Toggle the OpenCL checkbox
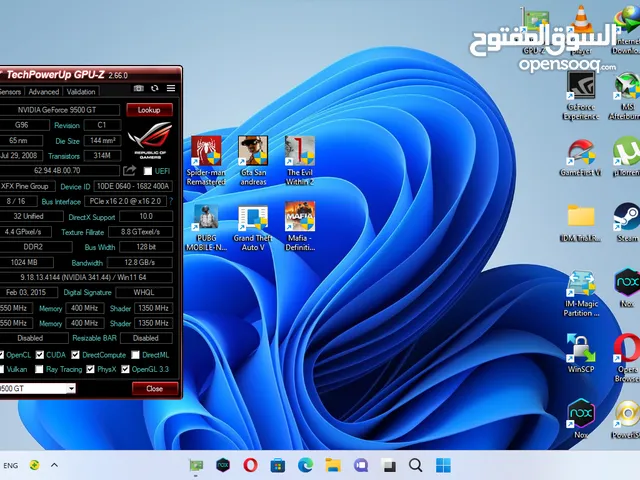The width and height of the screenshot is (640, 480). [x=2, y=355]
